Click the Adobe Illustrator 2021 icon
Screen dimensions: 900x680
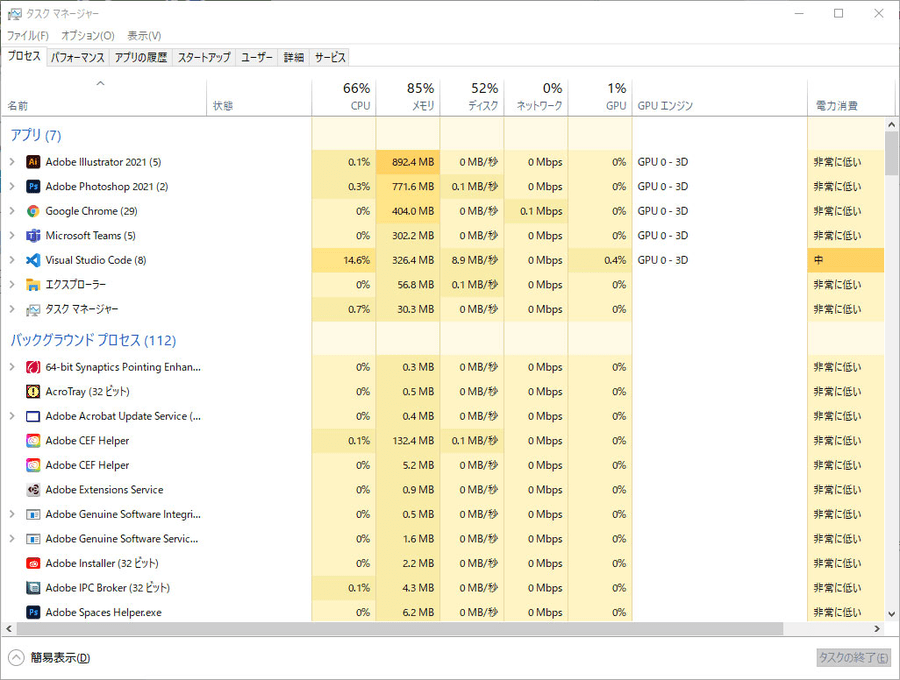click(33, 162)
